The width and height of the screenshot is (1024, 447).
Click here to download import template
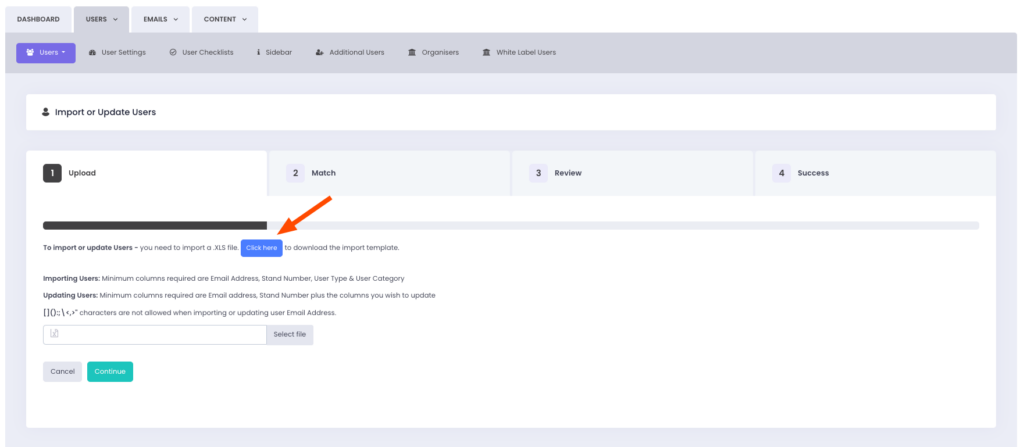click(x=261, y=248)
